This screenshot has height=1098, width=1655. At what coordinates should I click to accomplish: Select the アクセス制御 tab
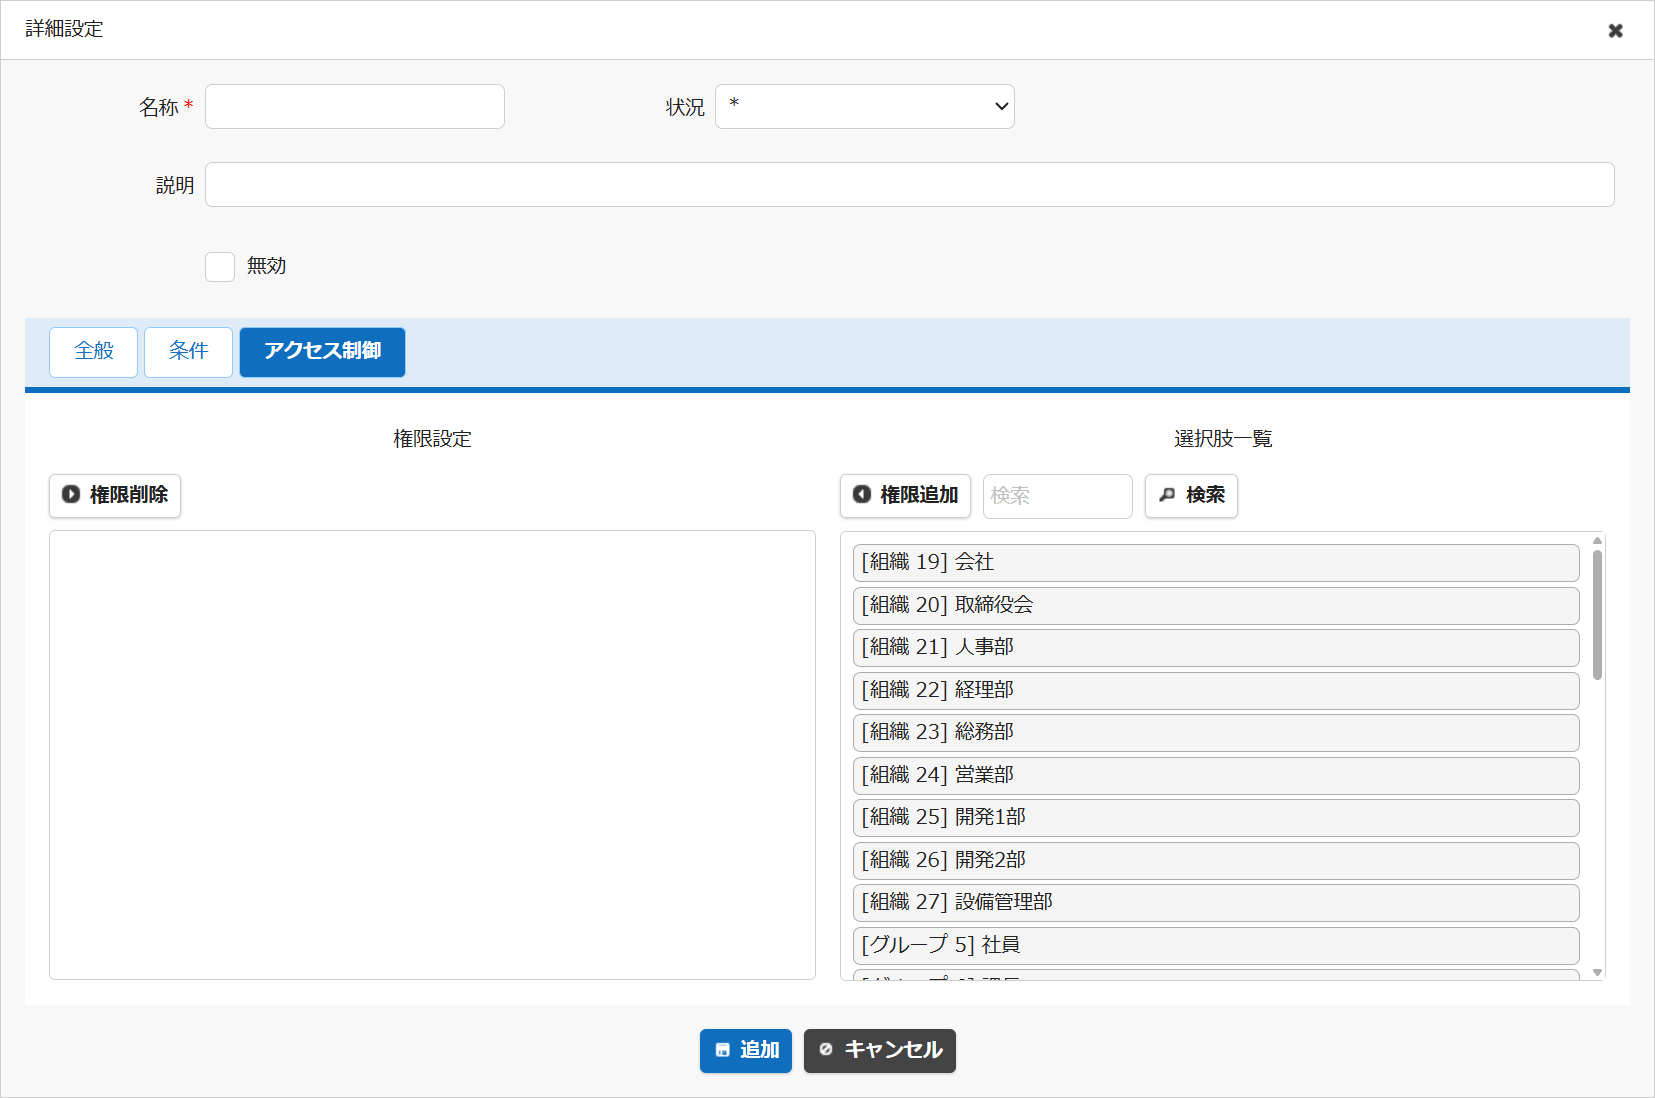coord(322,352)
